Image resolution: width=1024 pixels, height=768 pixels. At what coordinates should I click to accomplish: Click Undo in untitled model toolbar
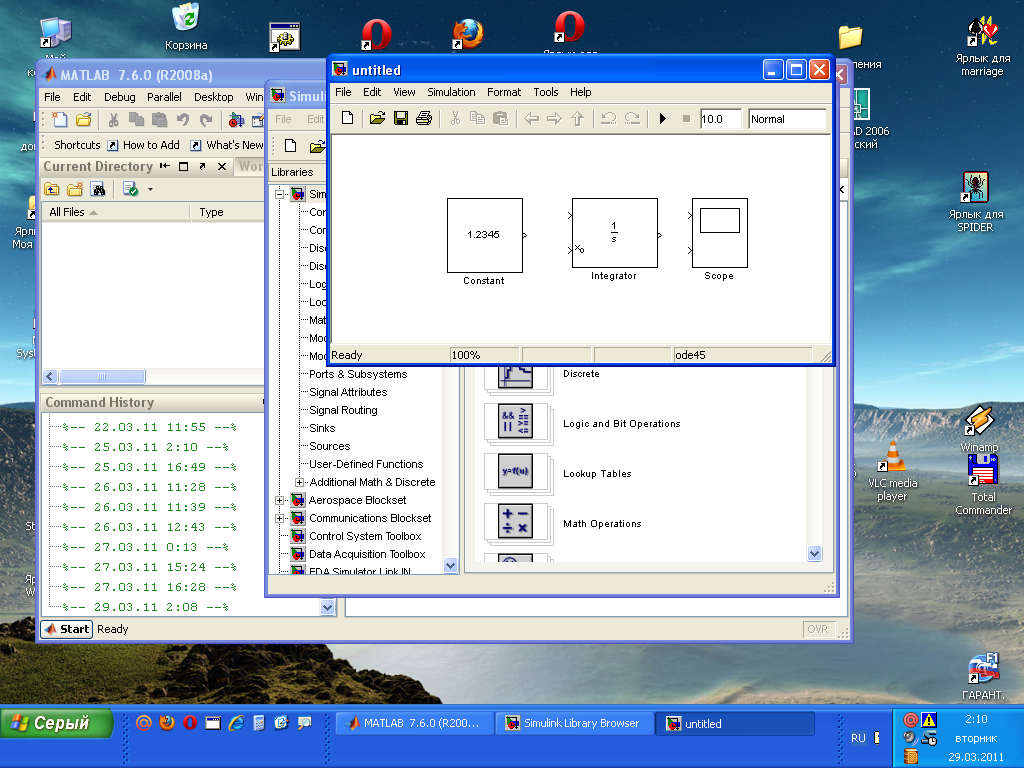(609, 118)
